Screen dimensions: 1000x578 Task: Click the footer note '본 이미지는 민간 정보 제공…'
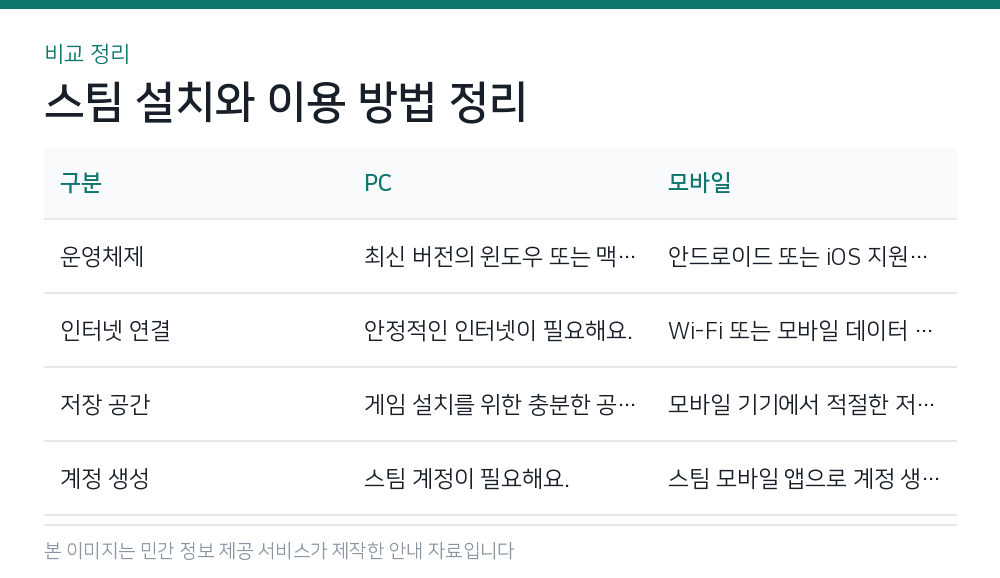[279, 551]
